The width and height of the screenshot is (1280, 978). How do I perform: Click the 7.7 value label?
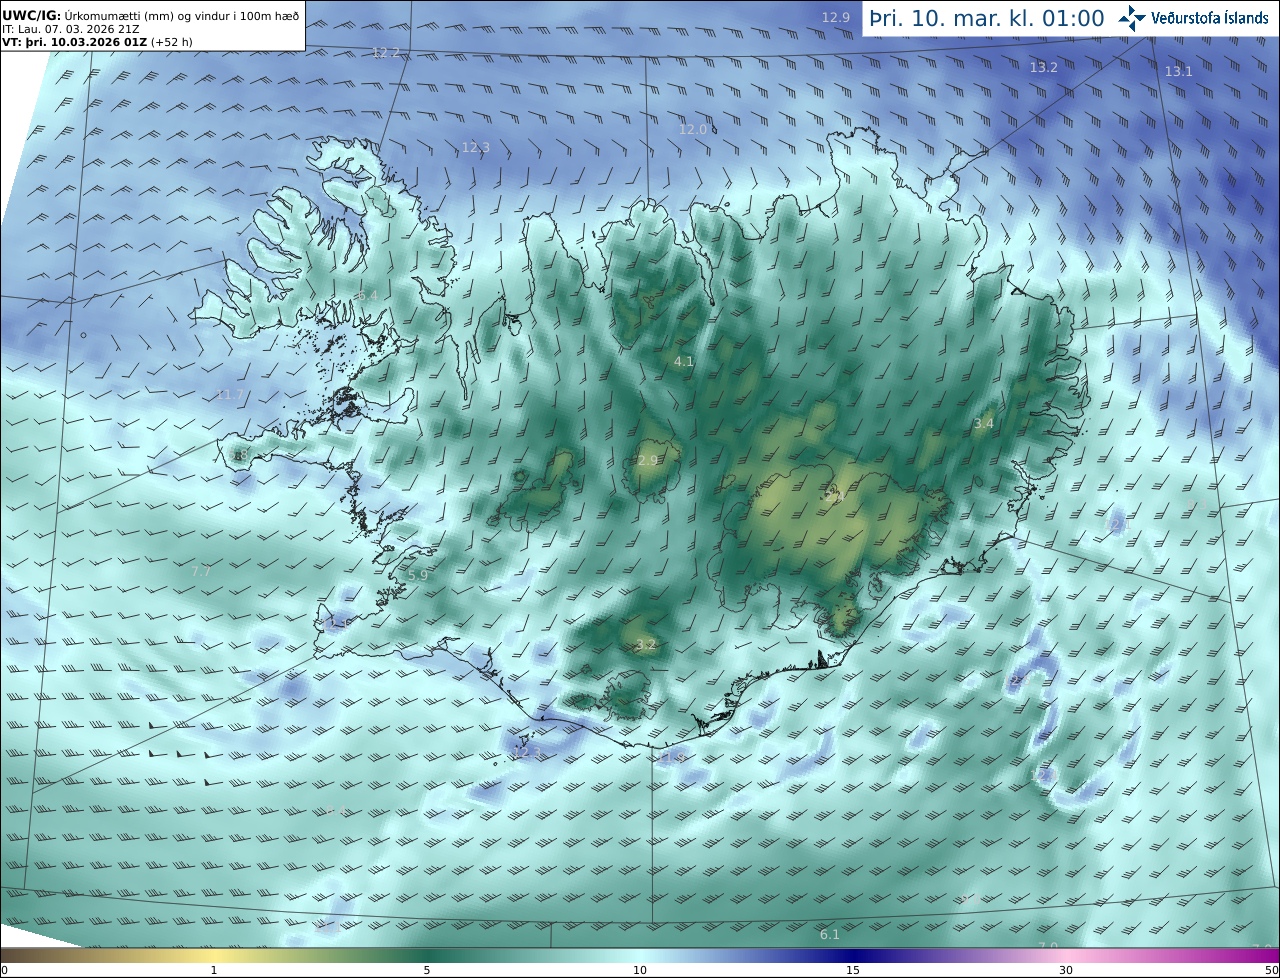click(x=201, y=571)
